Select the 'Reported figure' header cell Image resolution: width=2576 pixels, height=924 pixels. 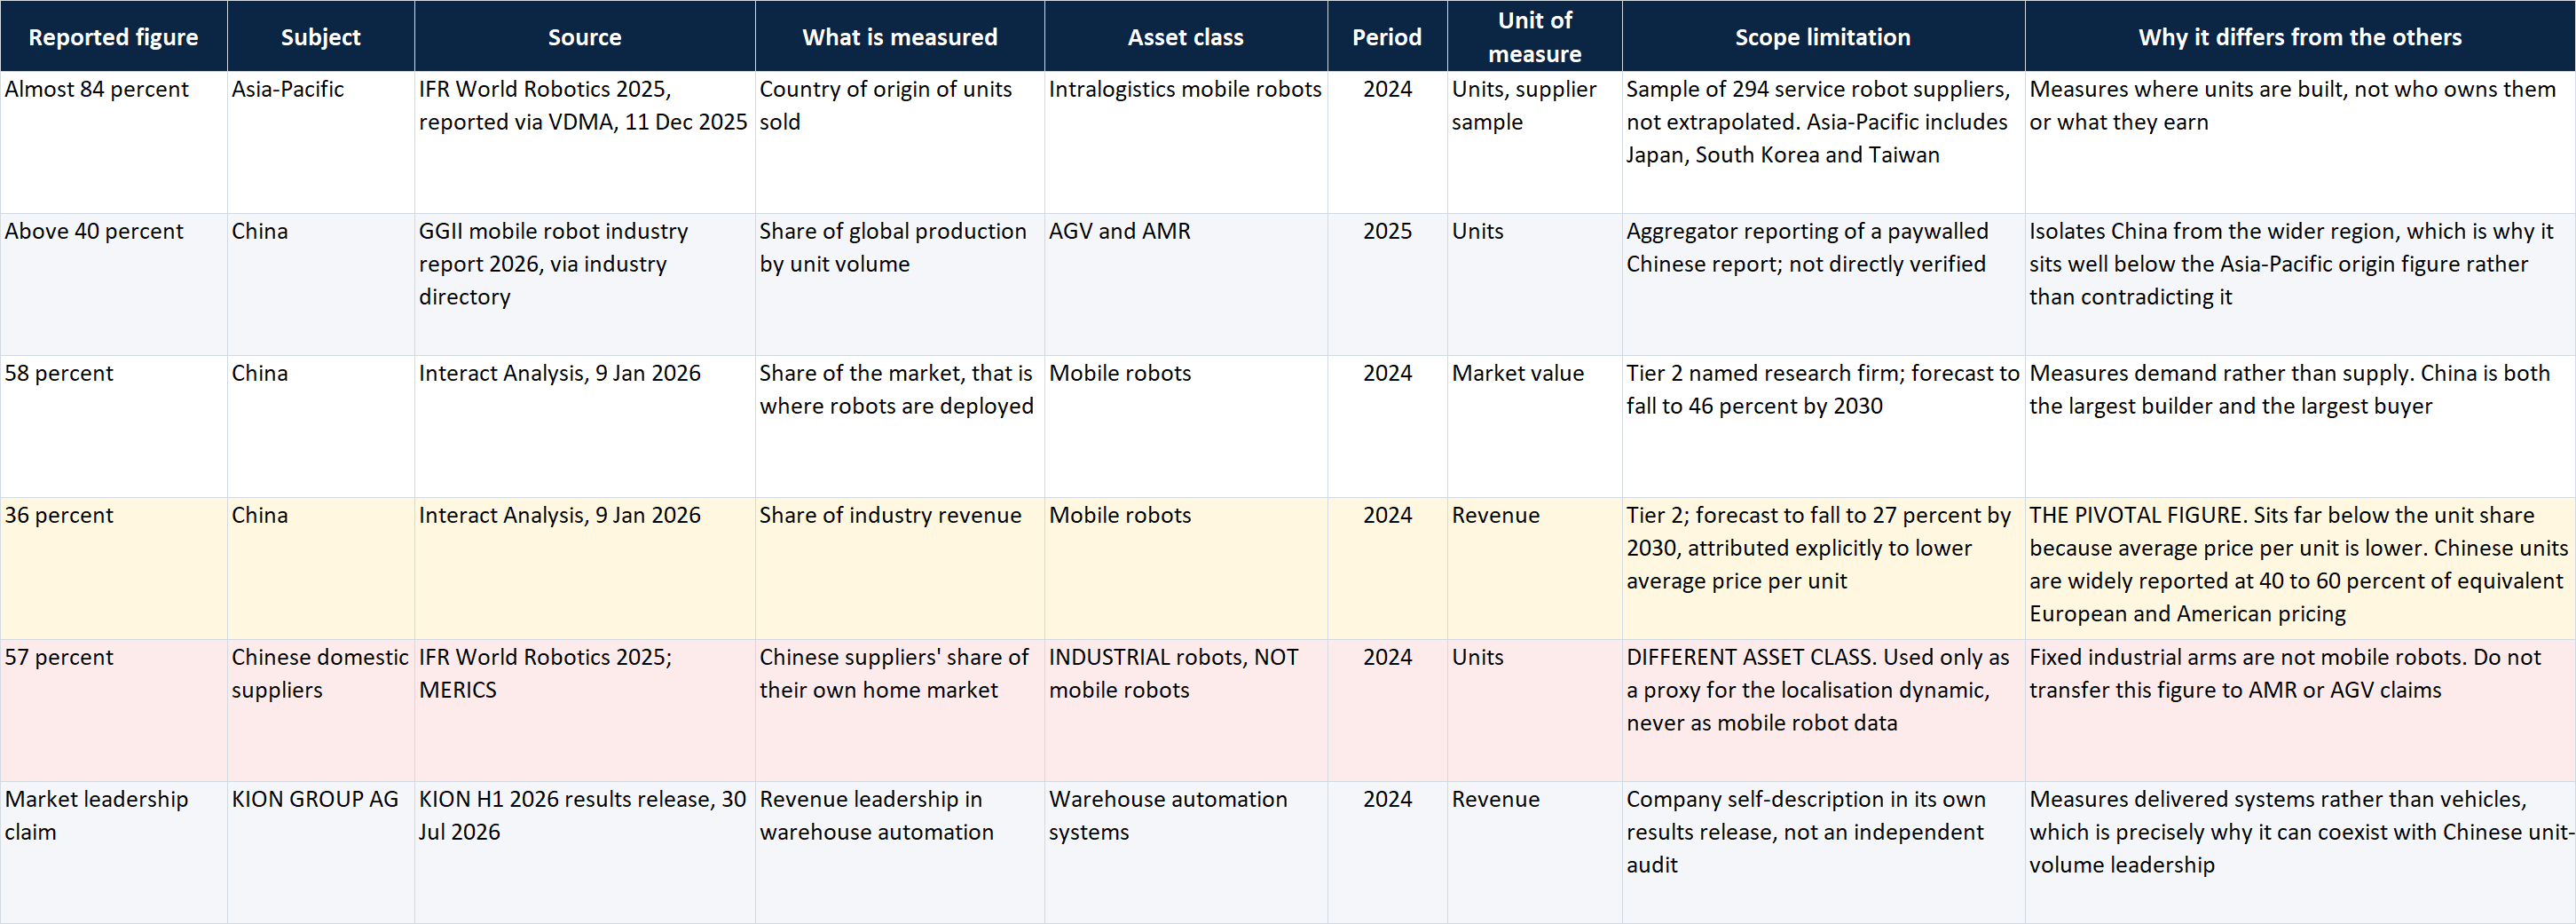114,36
